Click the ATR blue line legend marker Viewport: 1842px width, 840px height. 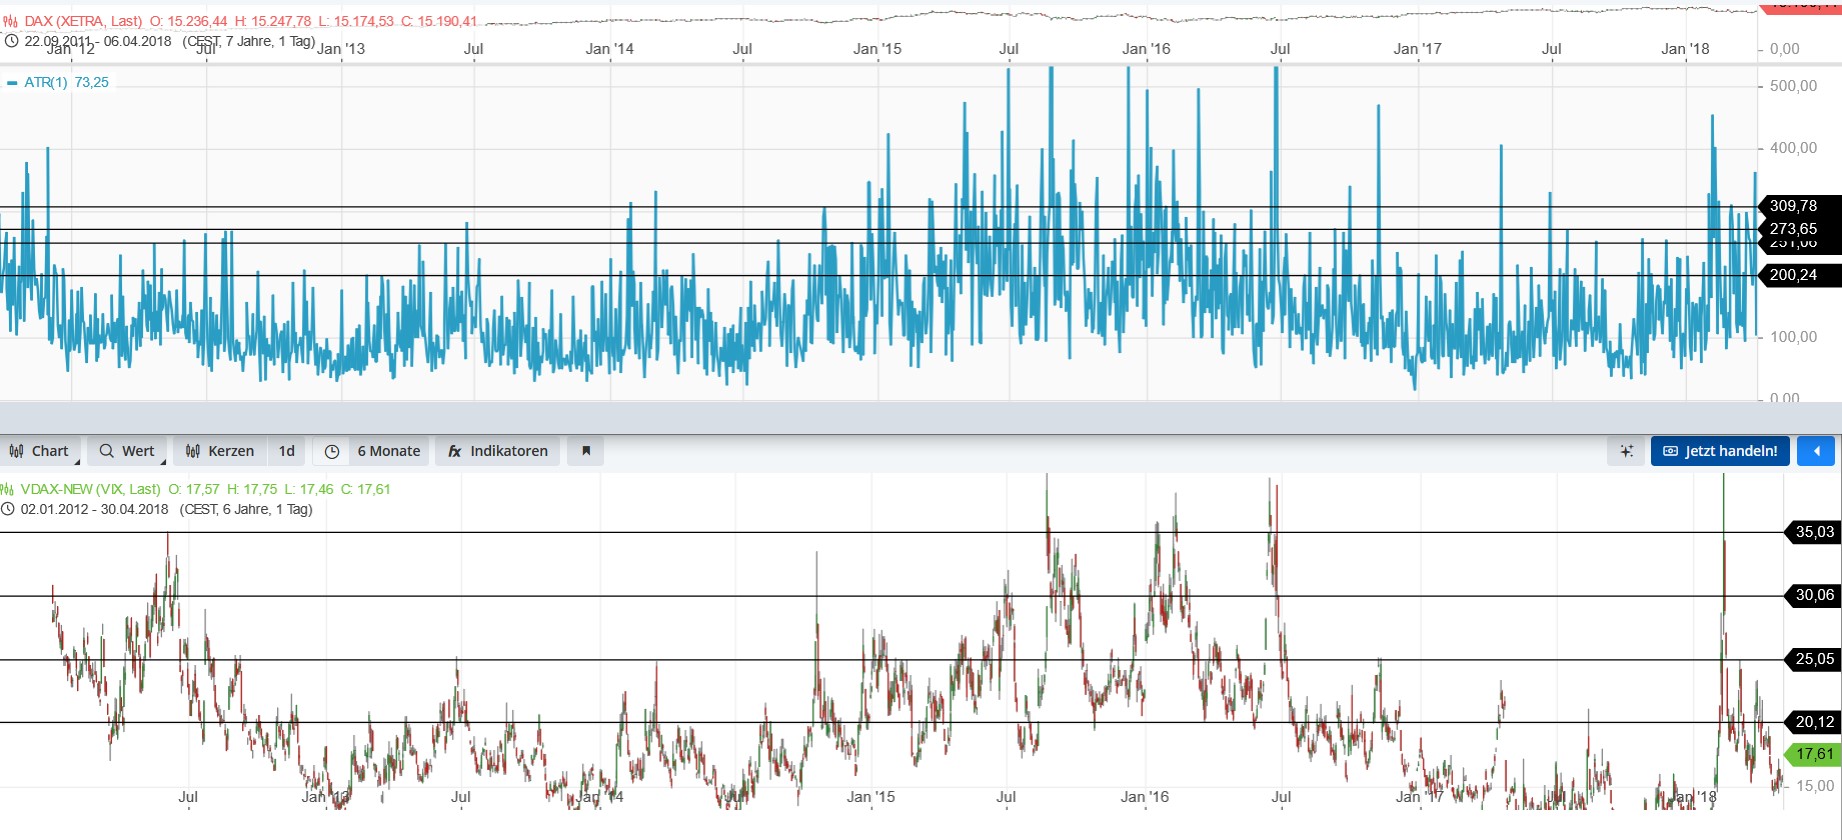click(12, 83)
